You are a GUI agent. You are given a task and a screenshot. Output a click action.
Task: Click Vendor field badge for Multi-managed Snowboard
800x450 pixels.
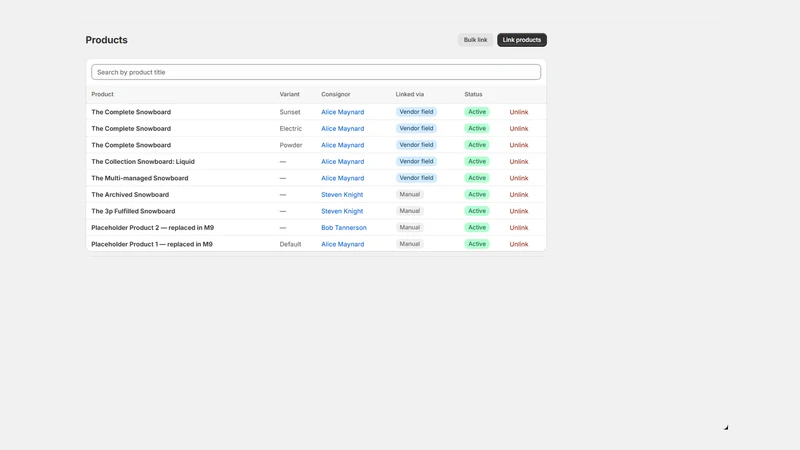click(416, 178)
